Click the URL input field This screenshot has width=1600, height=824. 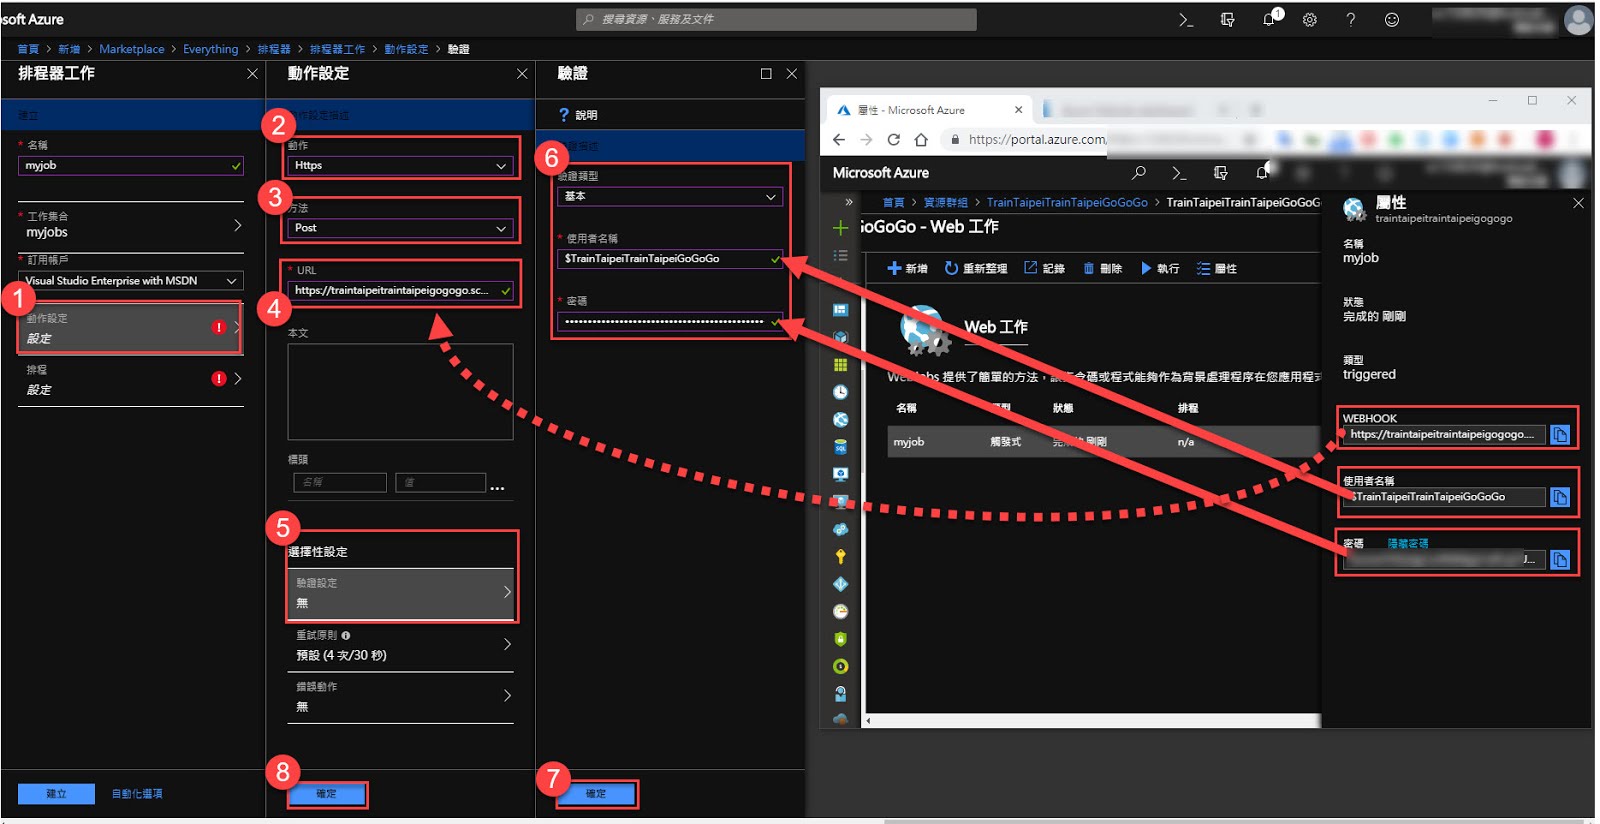click(x=401, y=290)
